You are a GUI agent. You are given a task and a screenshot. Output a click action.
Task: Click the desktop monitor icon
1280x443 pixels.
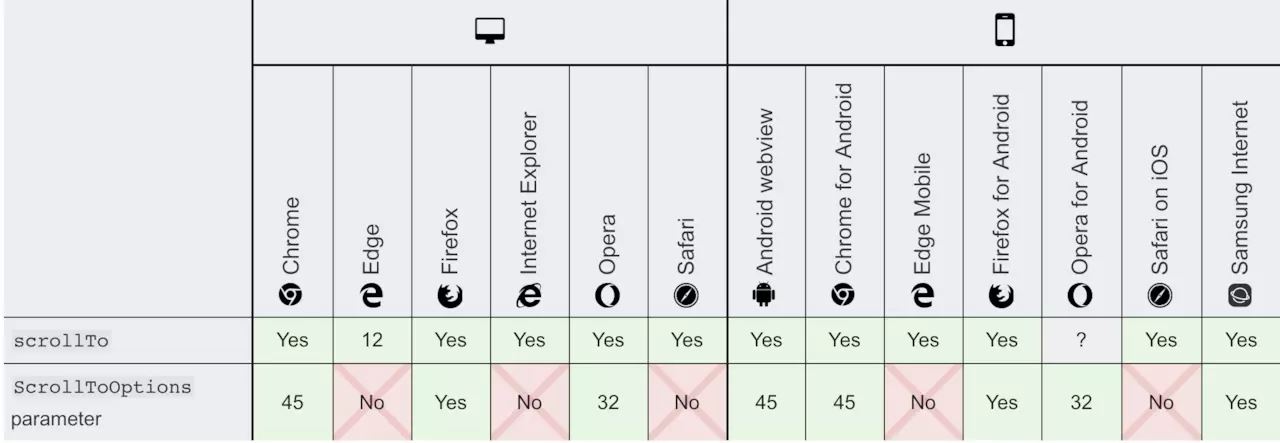point(490,32)
